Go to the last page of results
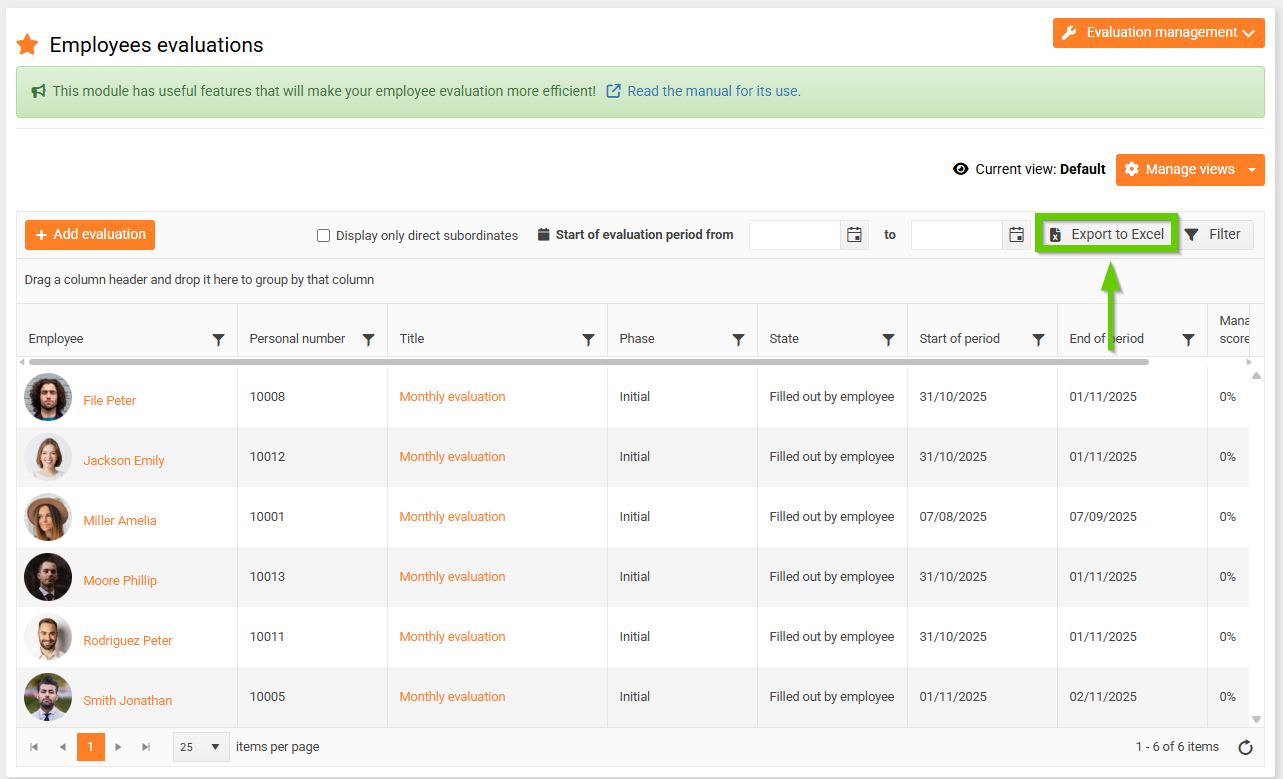 146,747
